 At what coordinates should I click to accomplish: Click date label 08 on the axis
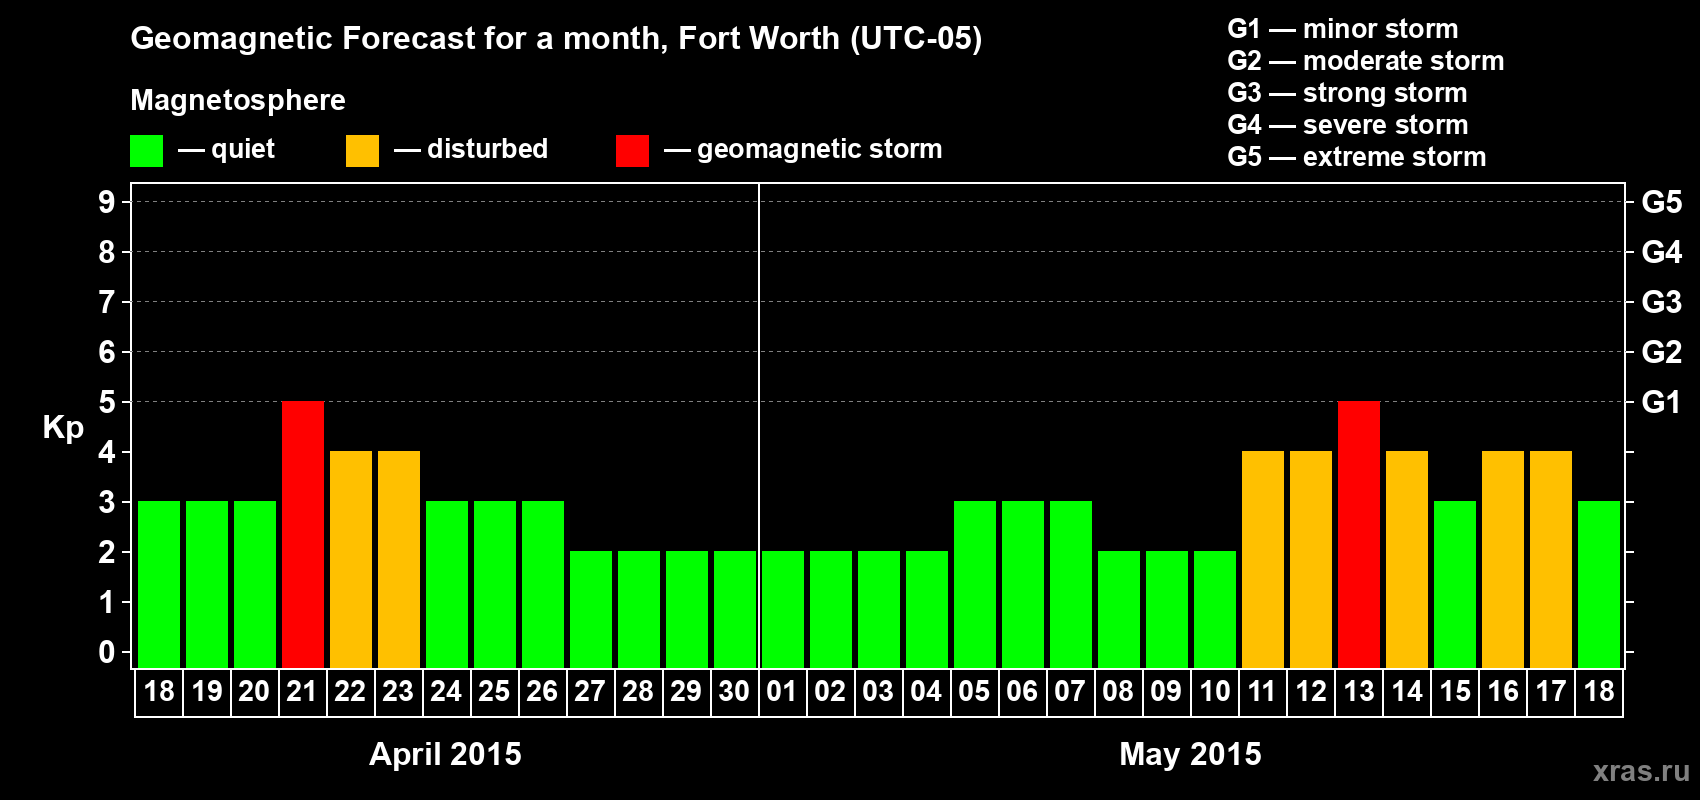(1118, 691)
